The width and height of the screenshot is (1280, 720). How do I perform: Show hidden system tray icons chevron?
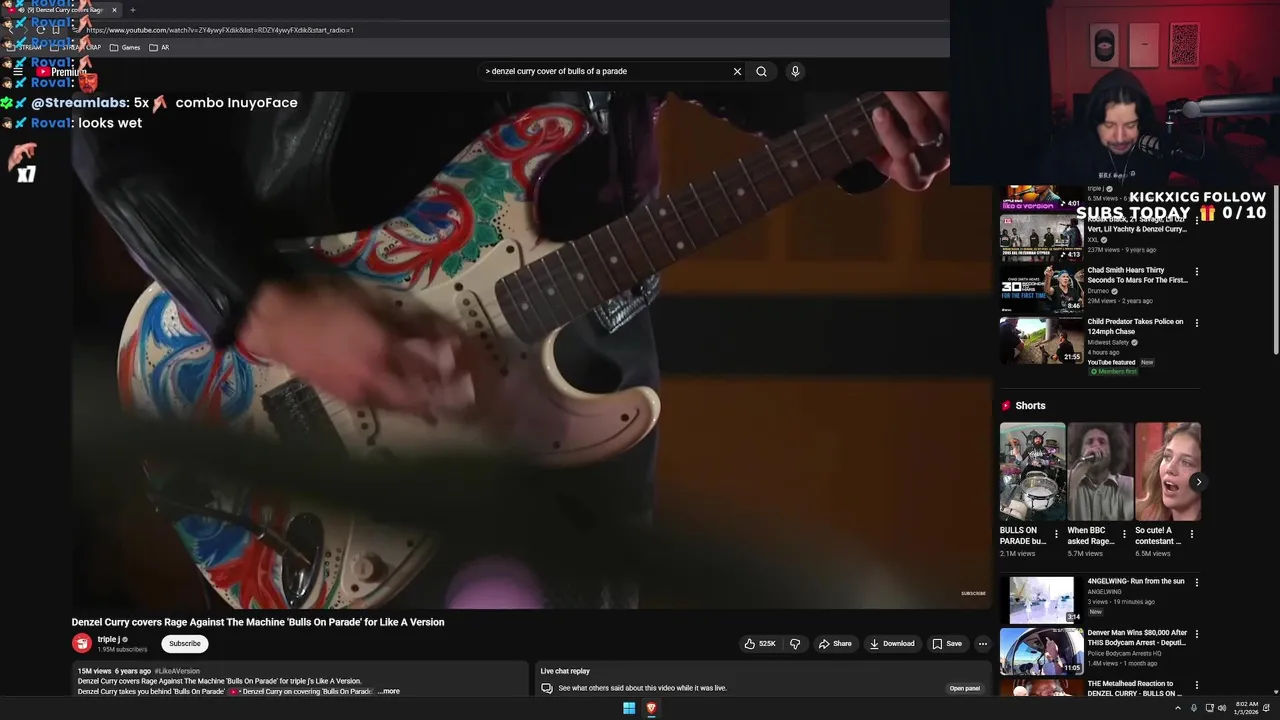click(1177, 708)
